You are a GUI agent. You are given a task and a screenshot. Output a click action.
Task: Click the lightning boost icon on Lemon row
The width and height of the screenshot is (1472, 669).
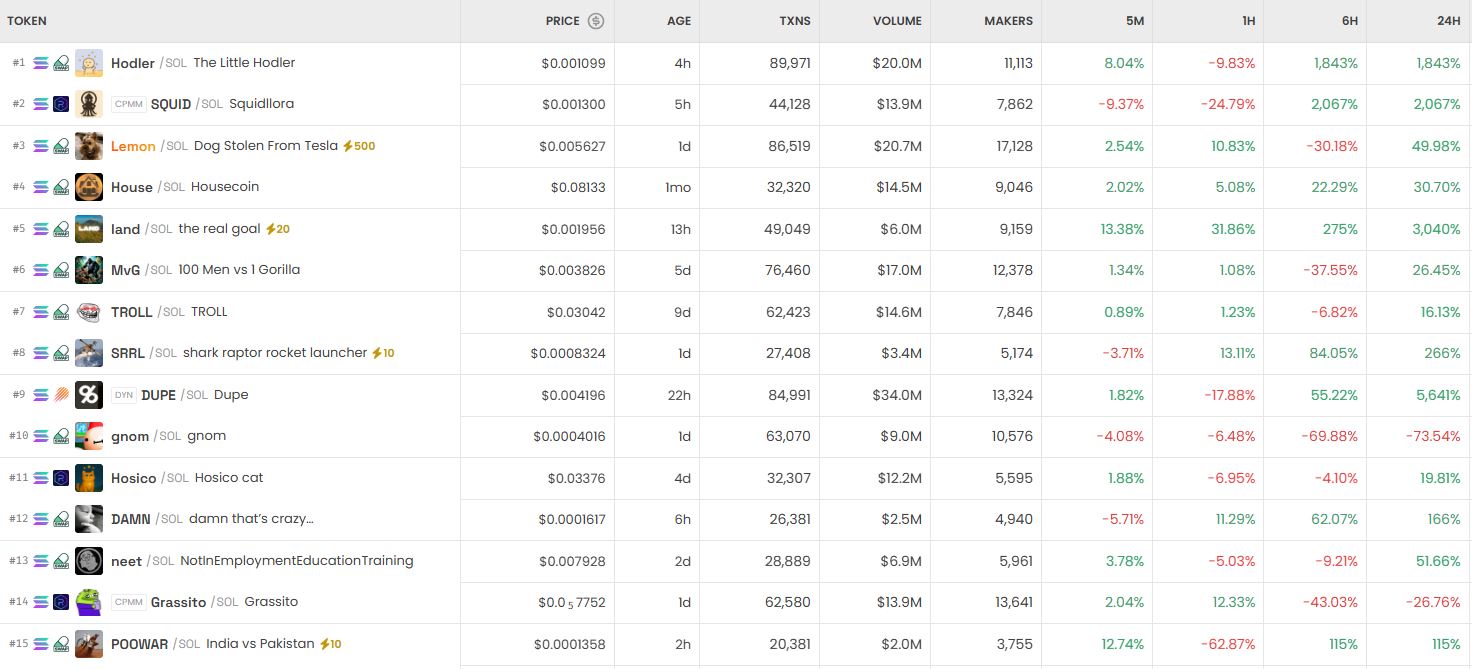point(348,146)
